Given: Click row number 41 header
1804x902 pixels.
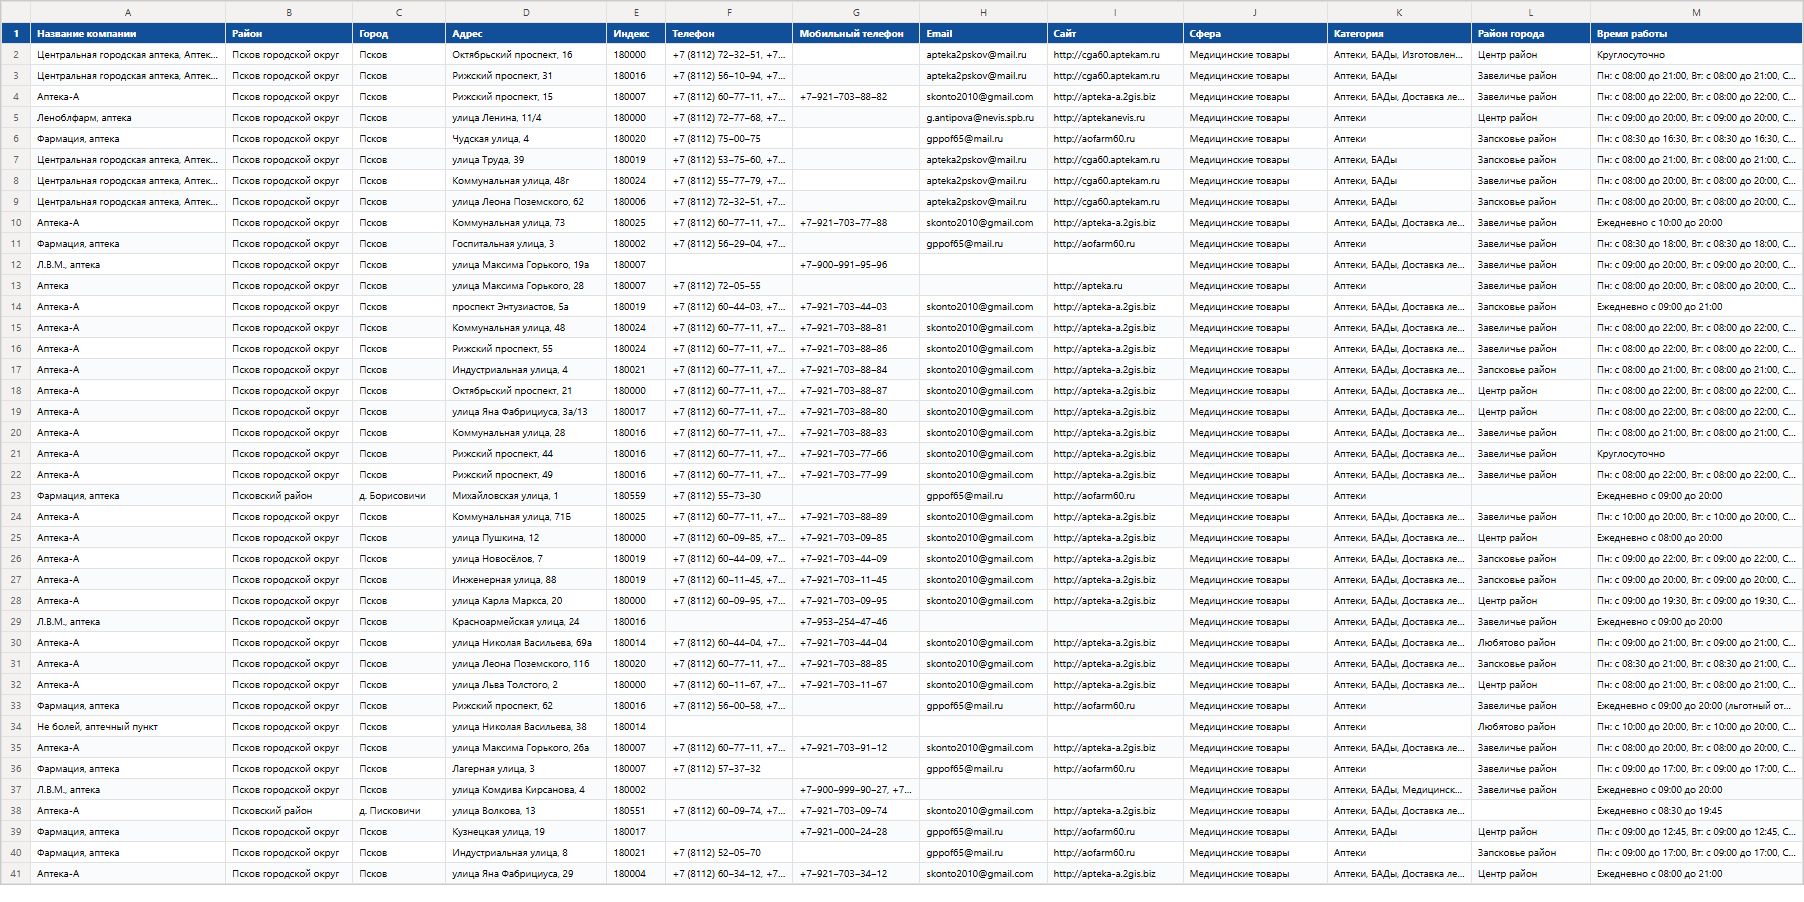Looking at the screenshot, I should (16, 873).
